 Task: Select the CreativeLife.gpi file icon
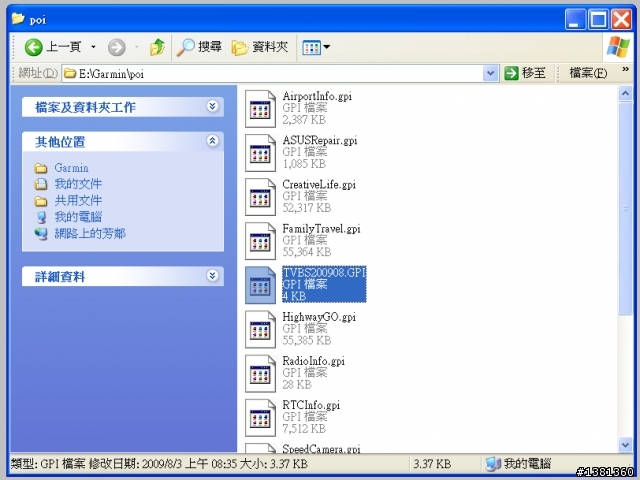click(x=260, y=197)
